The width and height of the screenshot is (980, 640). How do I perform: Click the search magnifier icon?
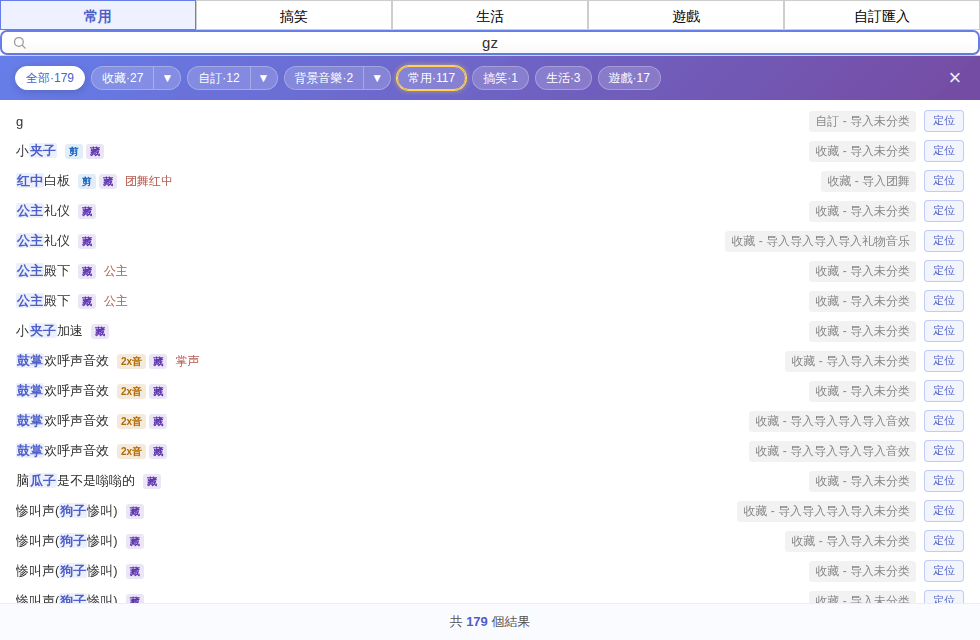coord(20,42)
